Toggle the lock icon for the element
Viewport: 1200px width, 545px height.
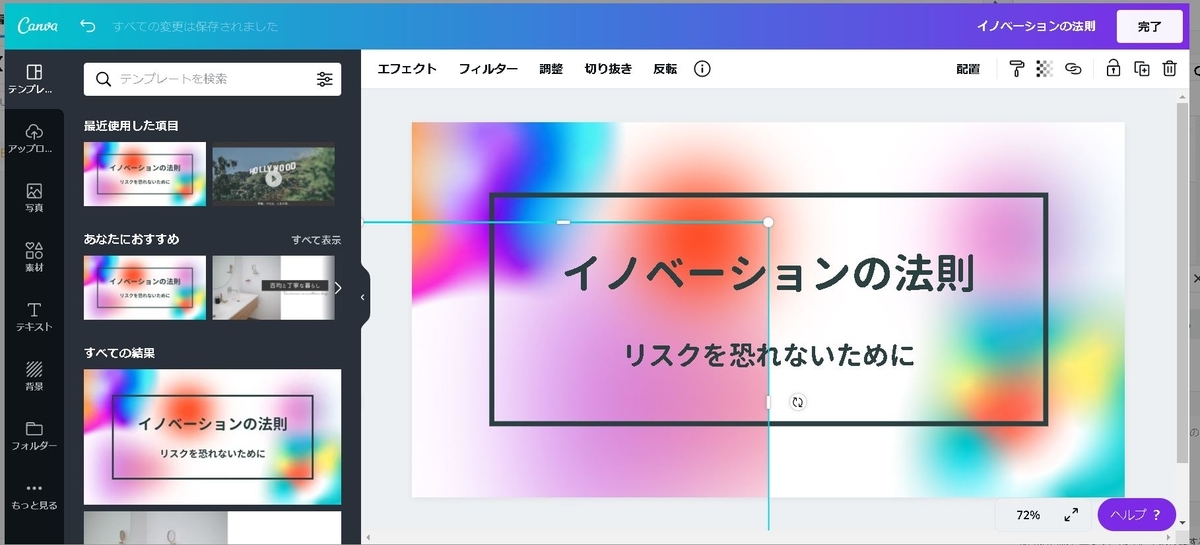(x=1112, y=69)
